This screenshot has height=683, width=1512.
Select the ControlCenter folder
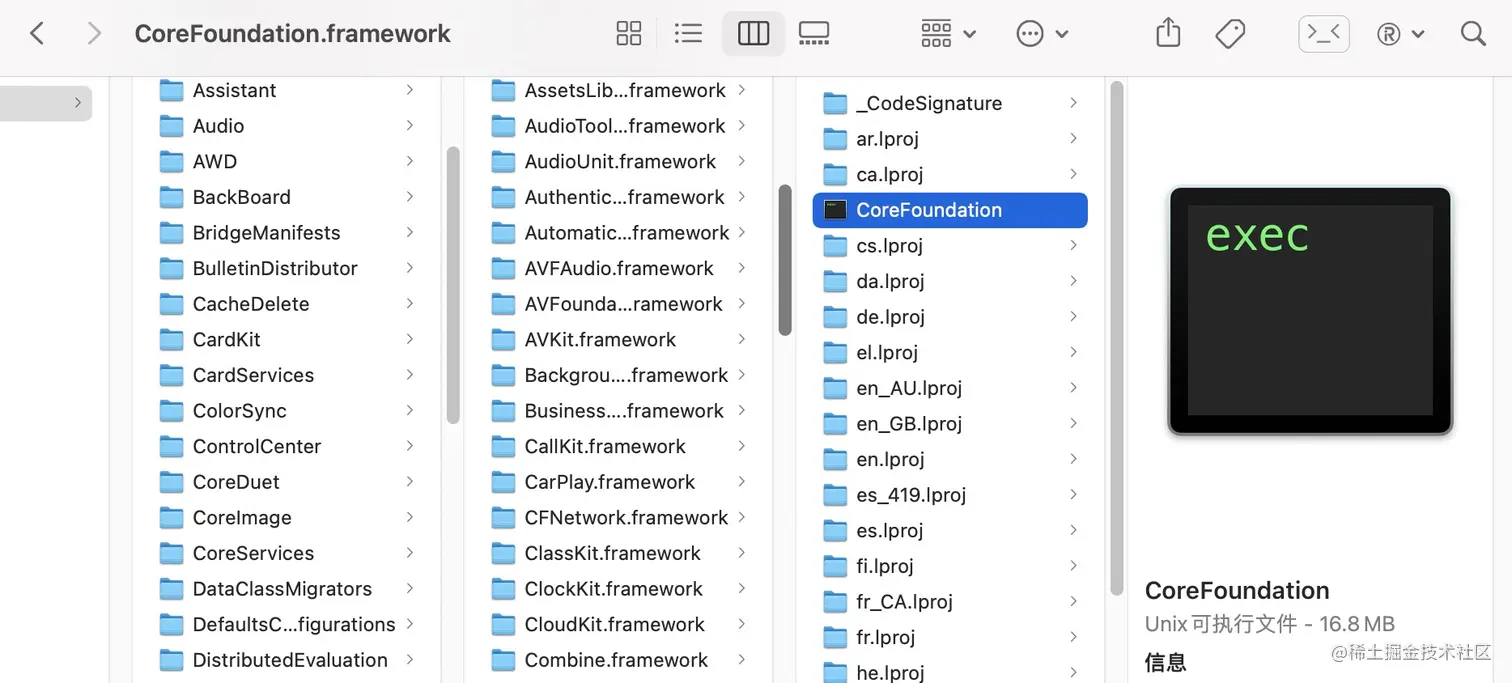pyautogui.click(x=287, y=447)
